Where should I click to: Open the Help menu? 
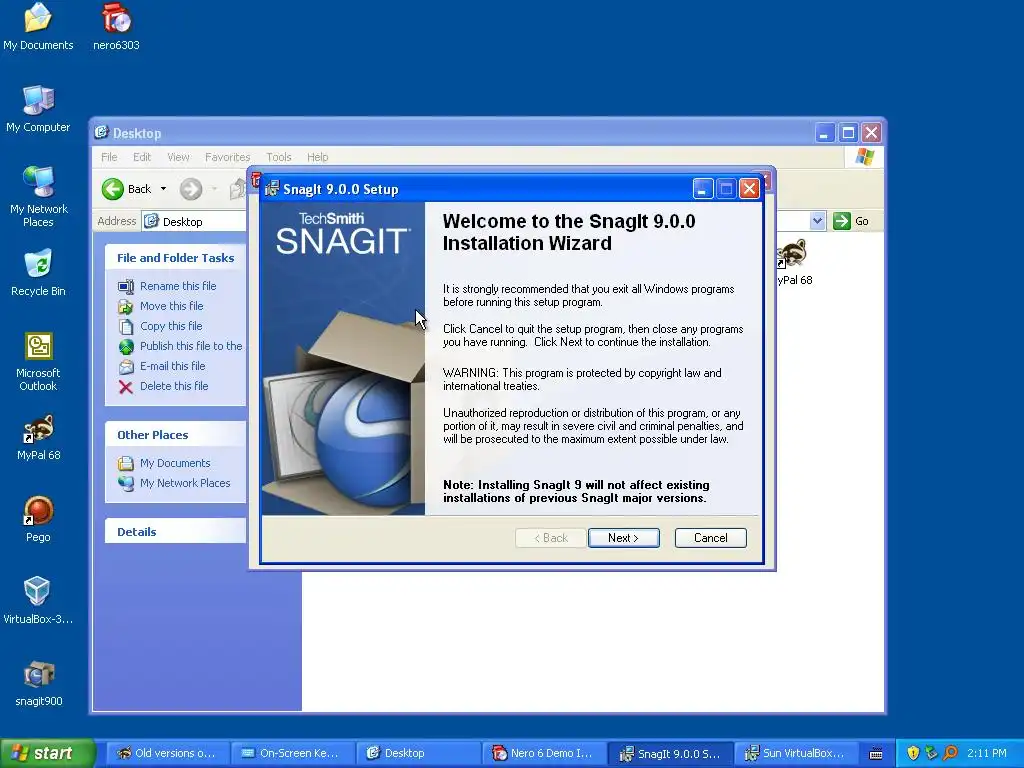(317, 157)
